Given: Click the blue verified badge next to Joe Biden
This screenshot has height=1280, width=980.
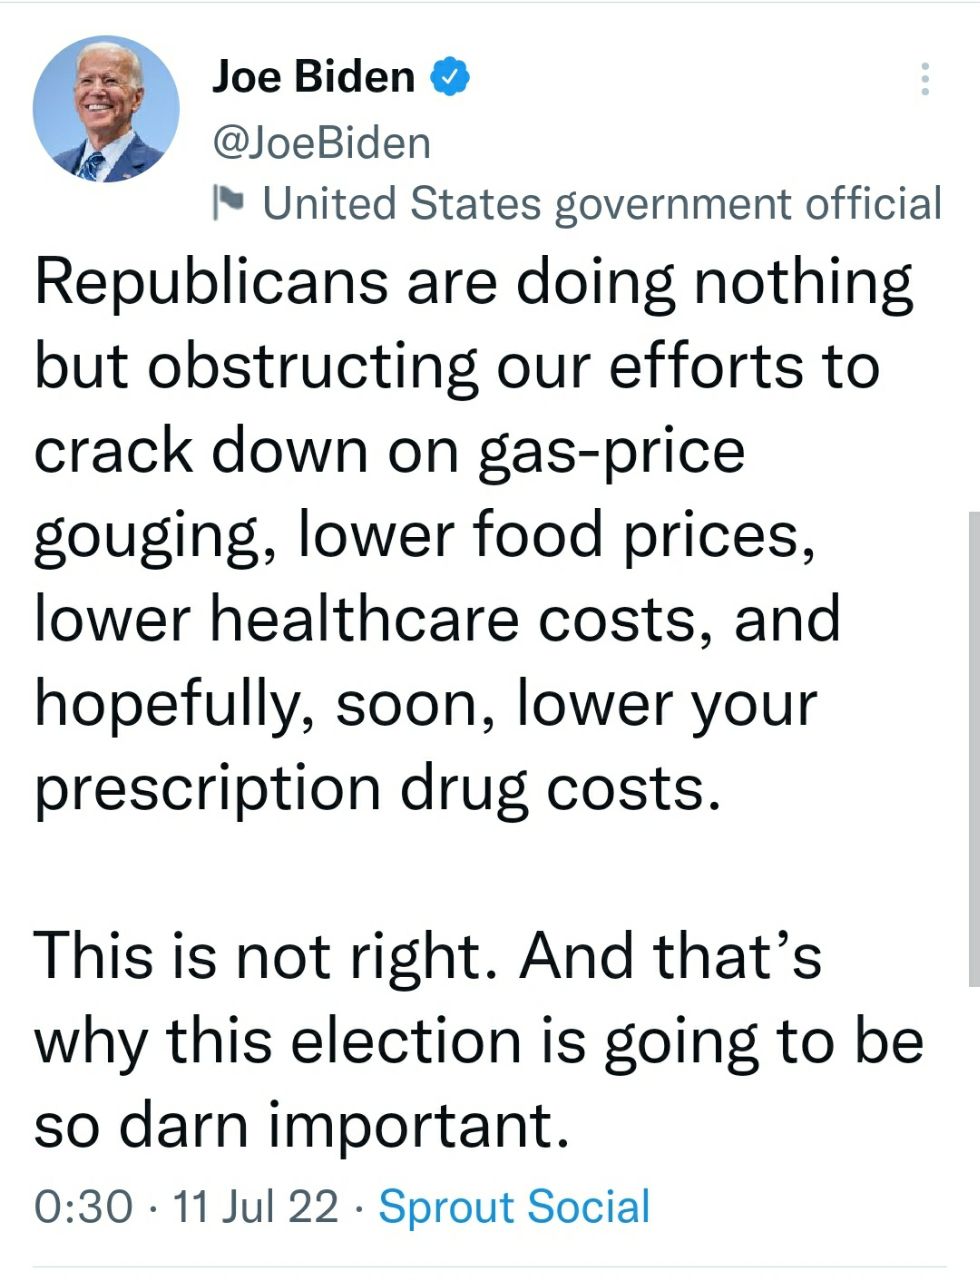Looking at the screenshot, I should [450, 78].
